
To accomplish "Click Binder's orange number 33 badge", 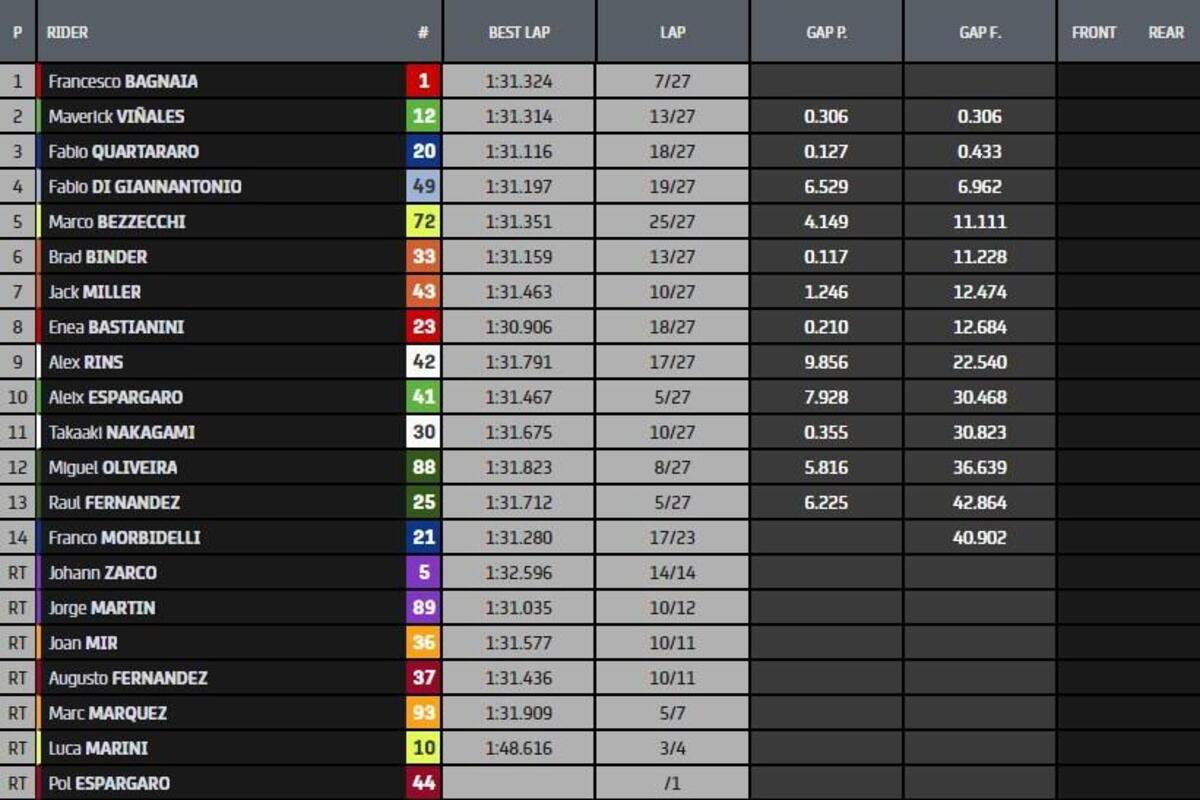I will [423, 257].
